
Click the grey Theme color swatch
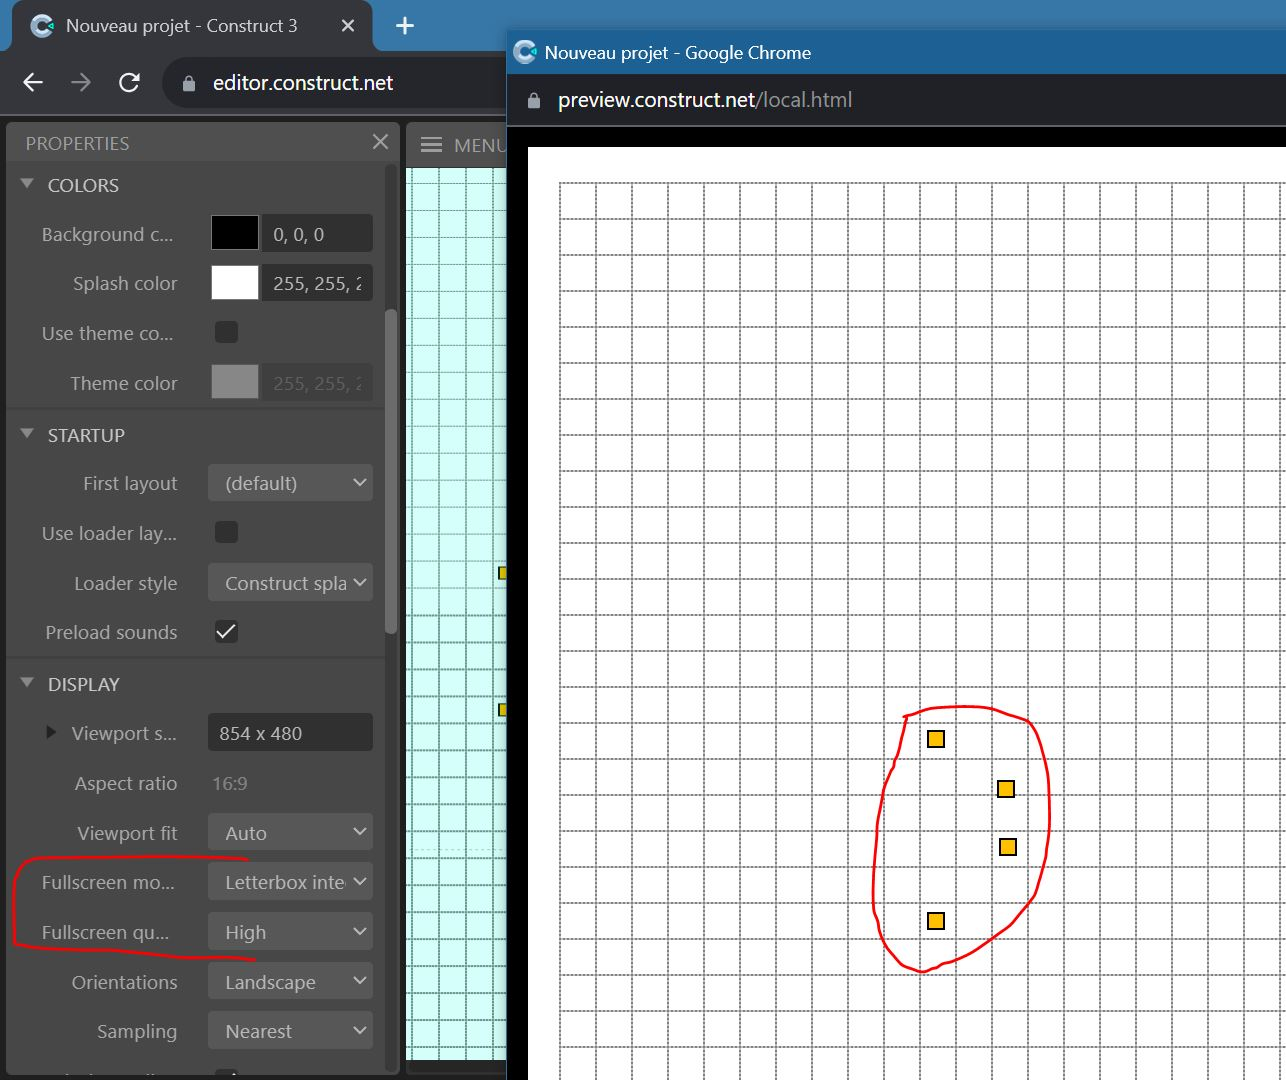tap(235, 383)
